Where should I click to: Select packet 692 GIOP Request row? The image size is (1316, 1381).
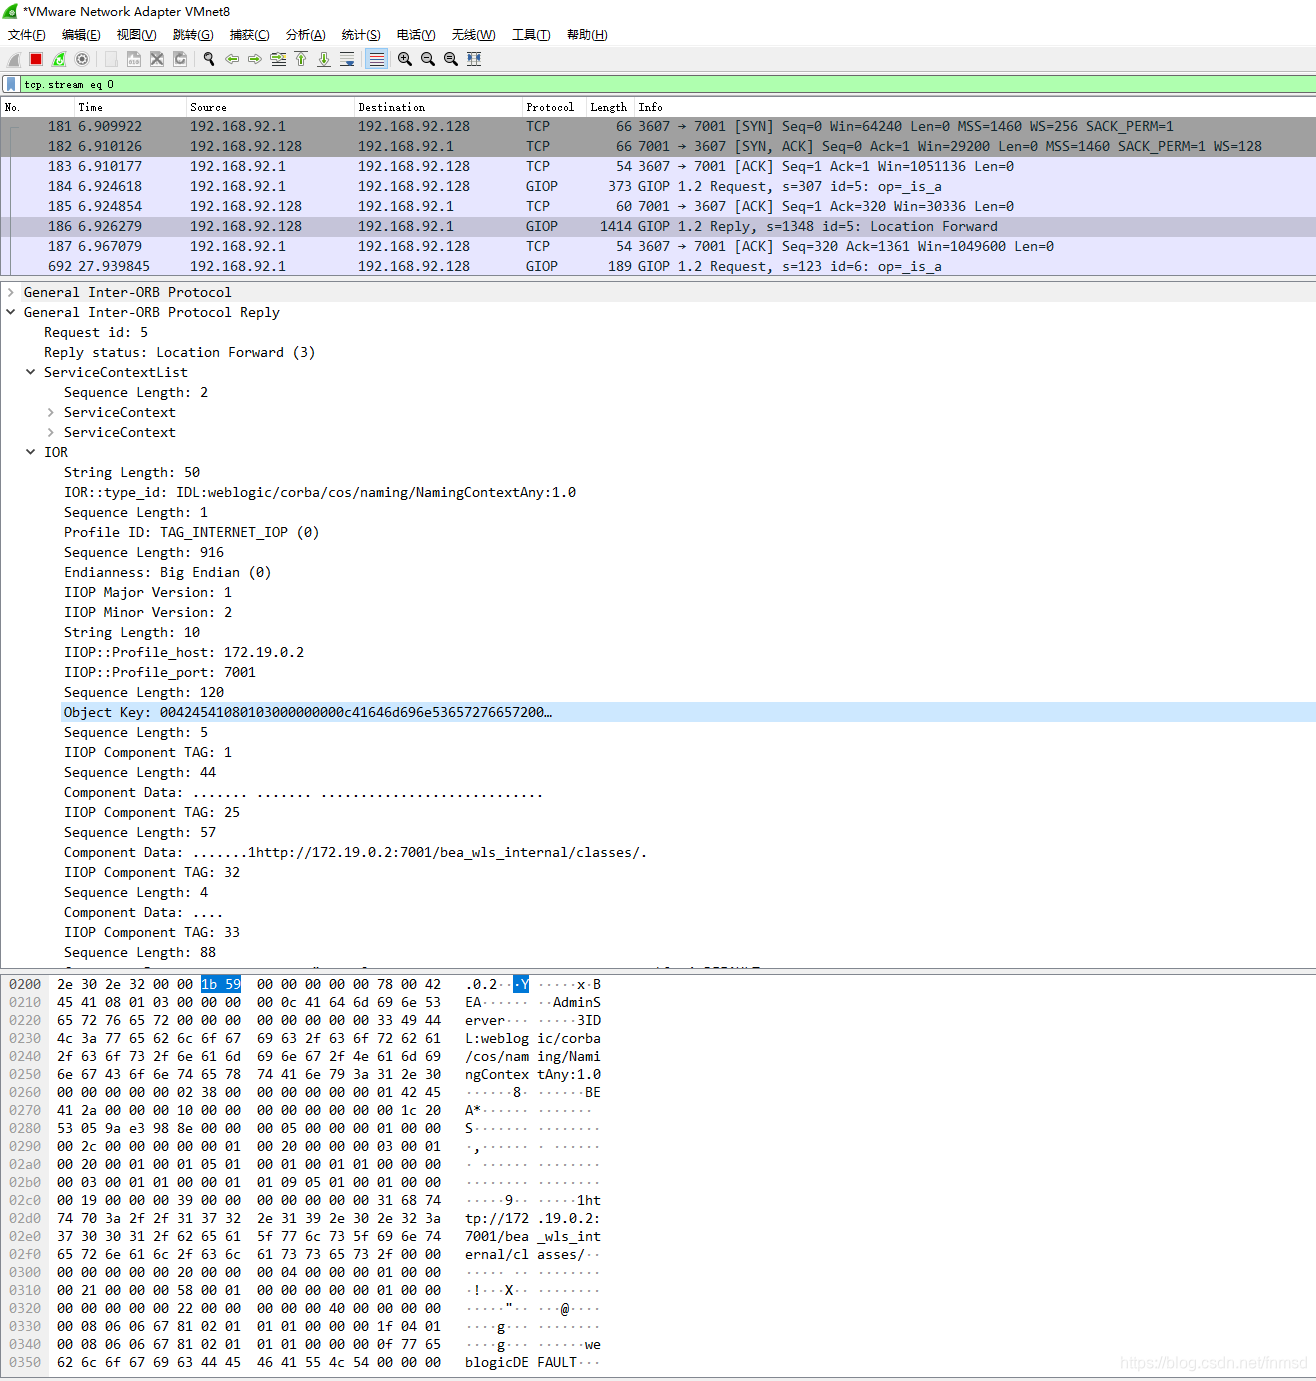coord(658,266)
